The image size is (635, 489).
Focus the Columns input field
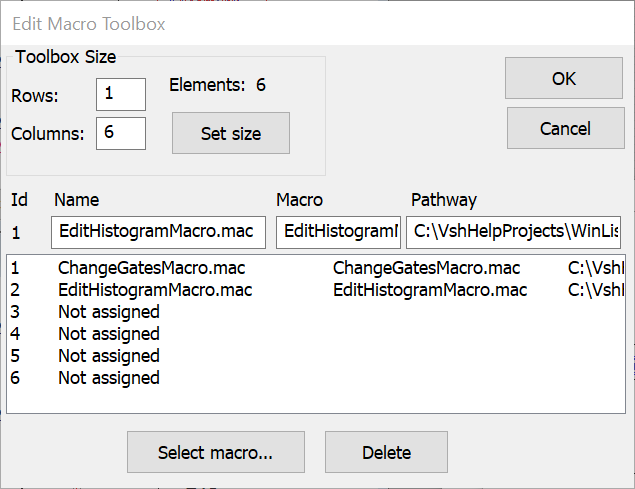pyautogui.click(x=121, y=133)
